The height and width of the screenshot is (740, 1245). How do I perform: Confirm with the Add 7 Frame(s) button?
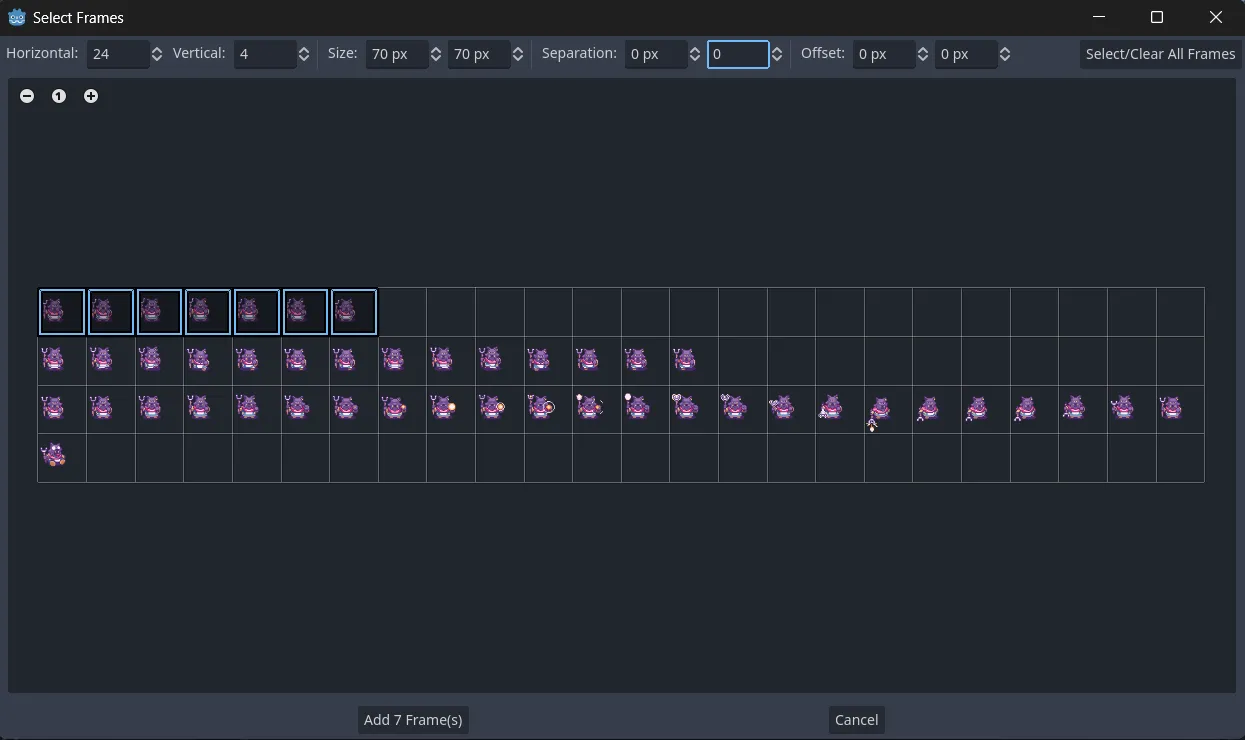pyautogui.click(x=413, y=720)
